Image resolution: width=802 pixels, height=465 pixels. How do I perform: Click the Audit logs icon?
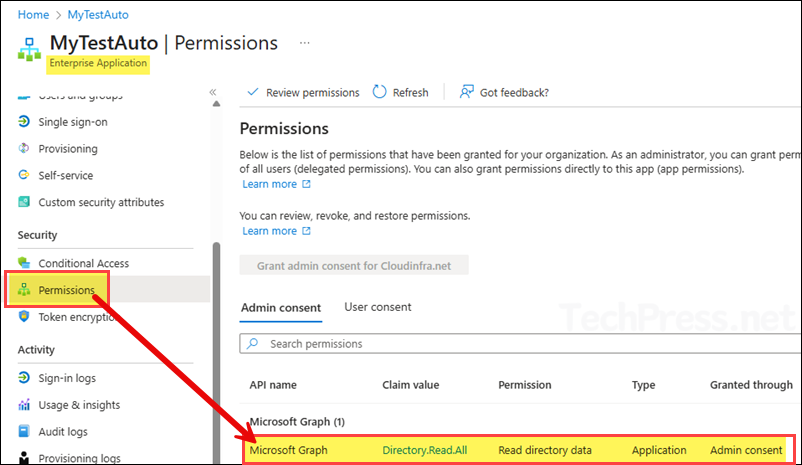[x=25, y=432]
